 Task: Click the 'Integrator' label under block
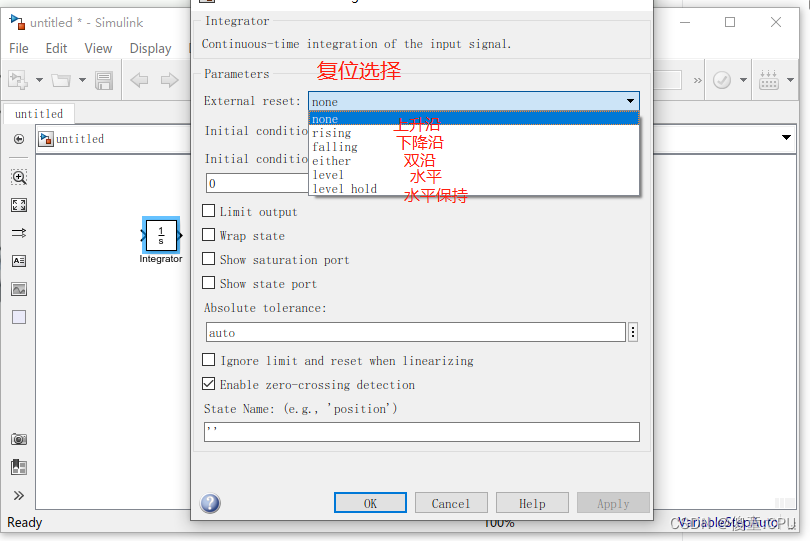click(x=161, y=259)
